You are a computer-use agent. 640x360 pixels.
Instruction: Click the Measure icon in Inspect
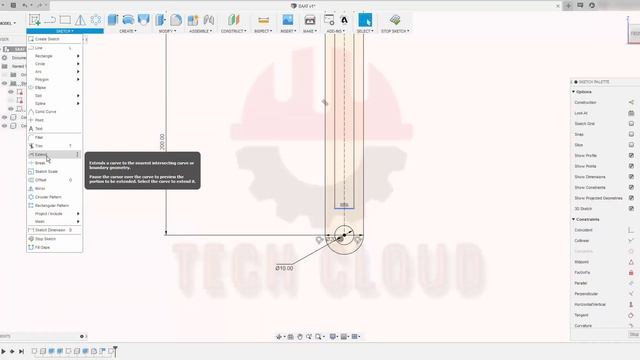pos(263,20)
